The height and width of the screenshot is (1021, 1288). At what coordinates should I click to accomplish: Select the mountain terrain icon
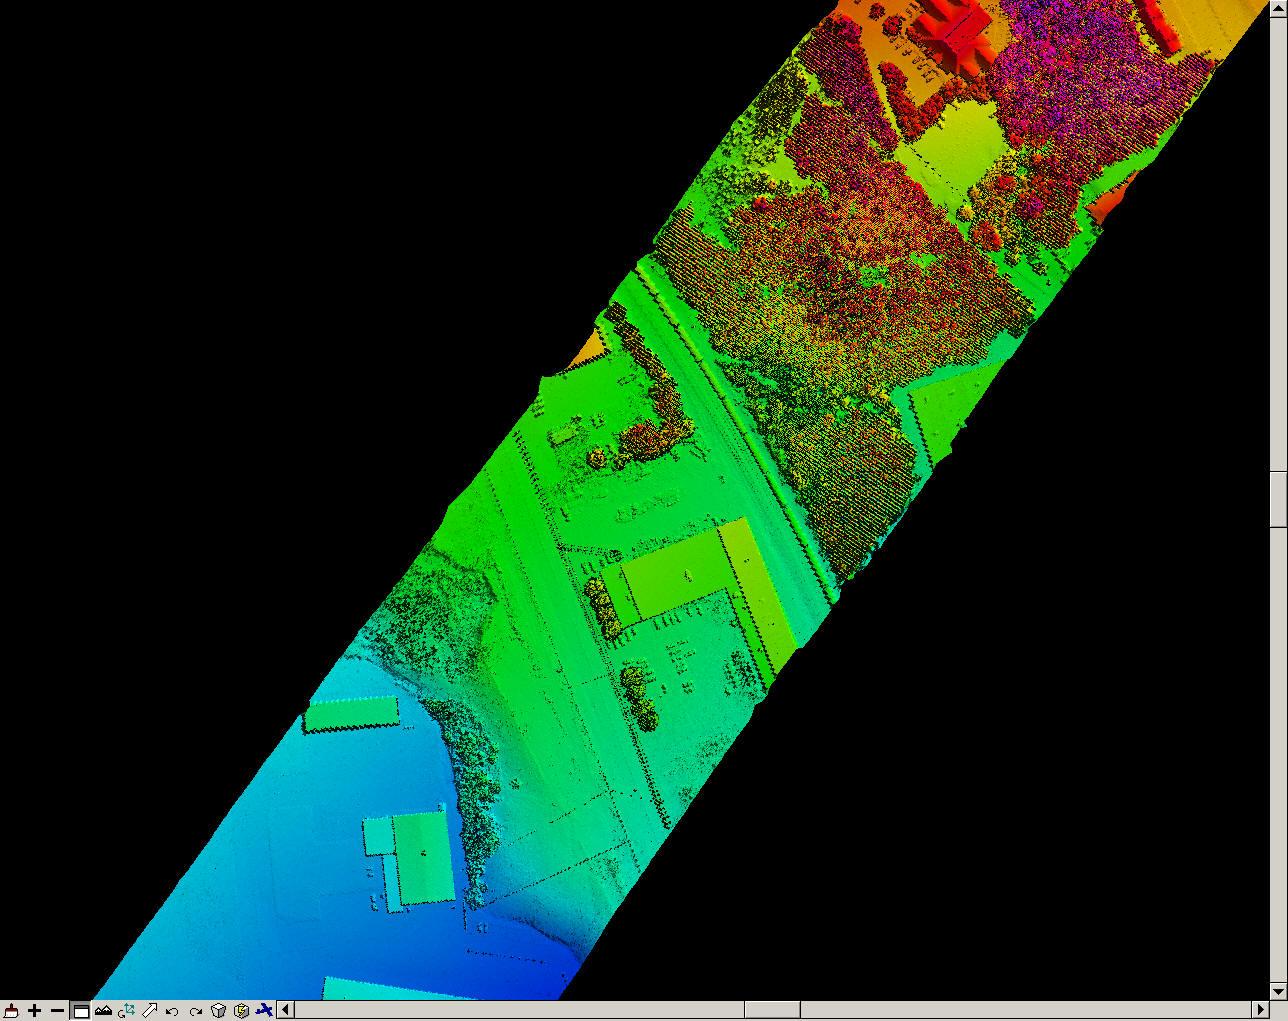click(103, 1010)
